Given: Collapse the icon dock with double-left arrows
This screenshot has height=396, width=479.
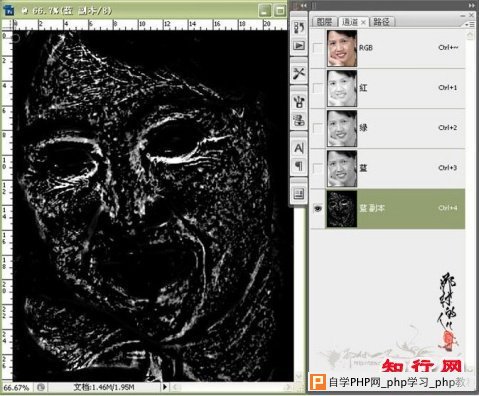Looking at the screenshot, I should pos(303,5).
